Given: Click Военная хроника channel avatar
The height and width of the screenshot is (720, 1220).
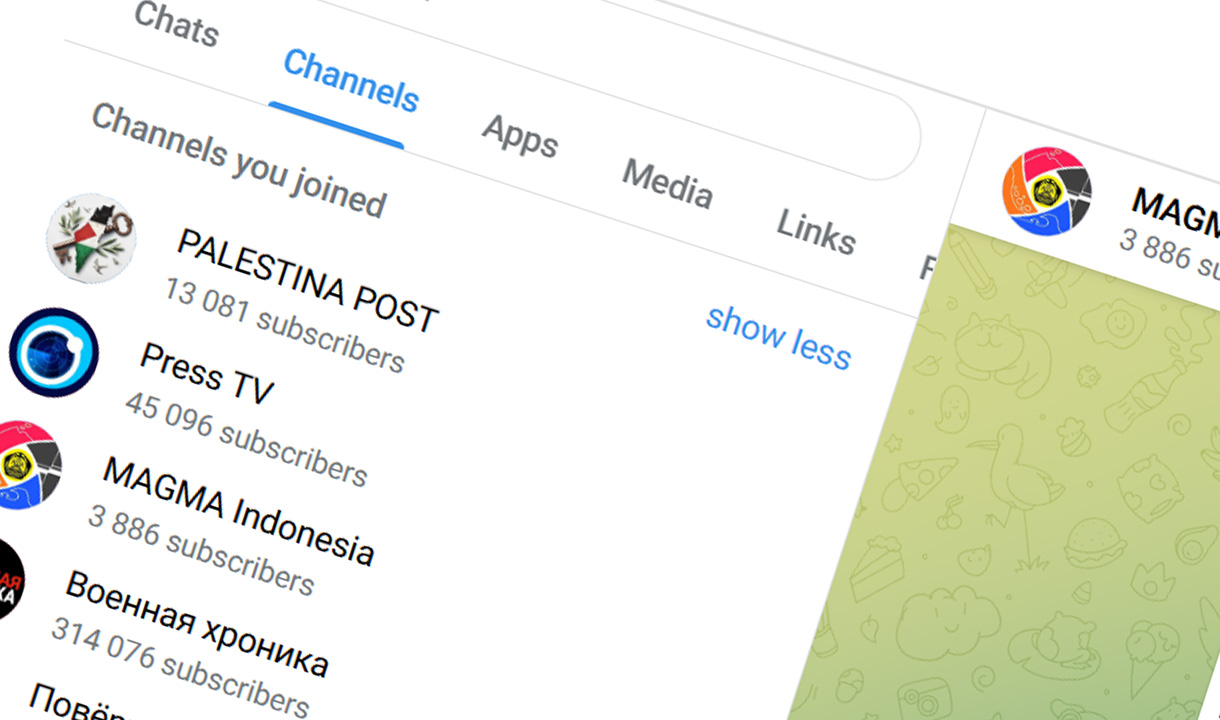Looking at the screenshot, I should coord(8,579).
